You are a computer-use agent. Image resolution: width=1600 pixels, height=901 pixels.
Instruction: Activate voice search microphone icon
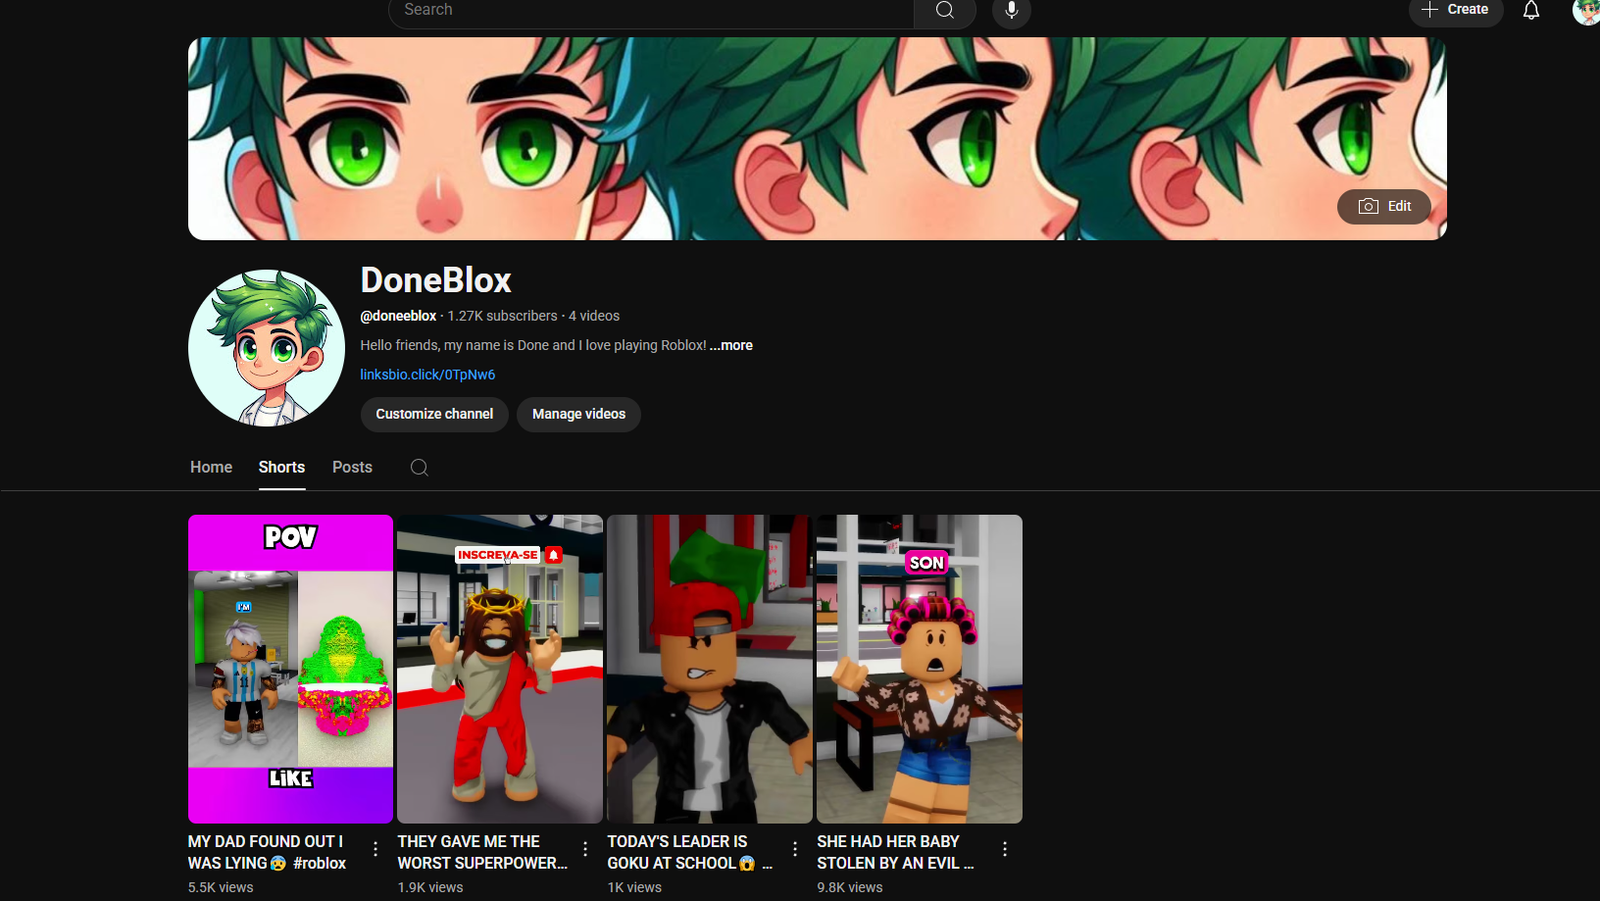(1011, 10)
